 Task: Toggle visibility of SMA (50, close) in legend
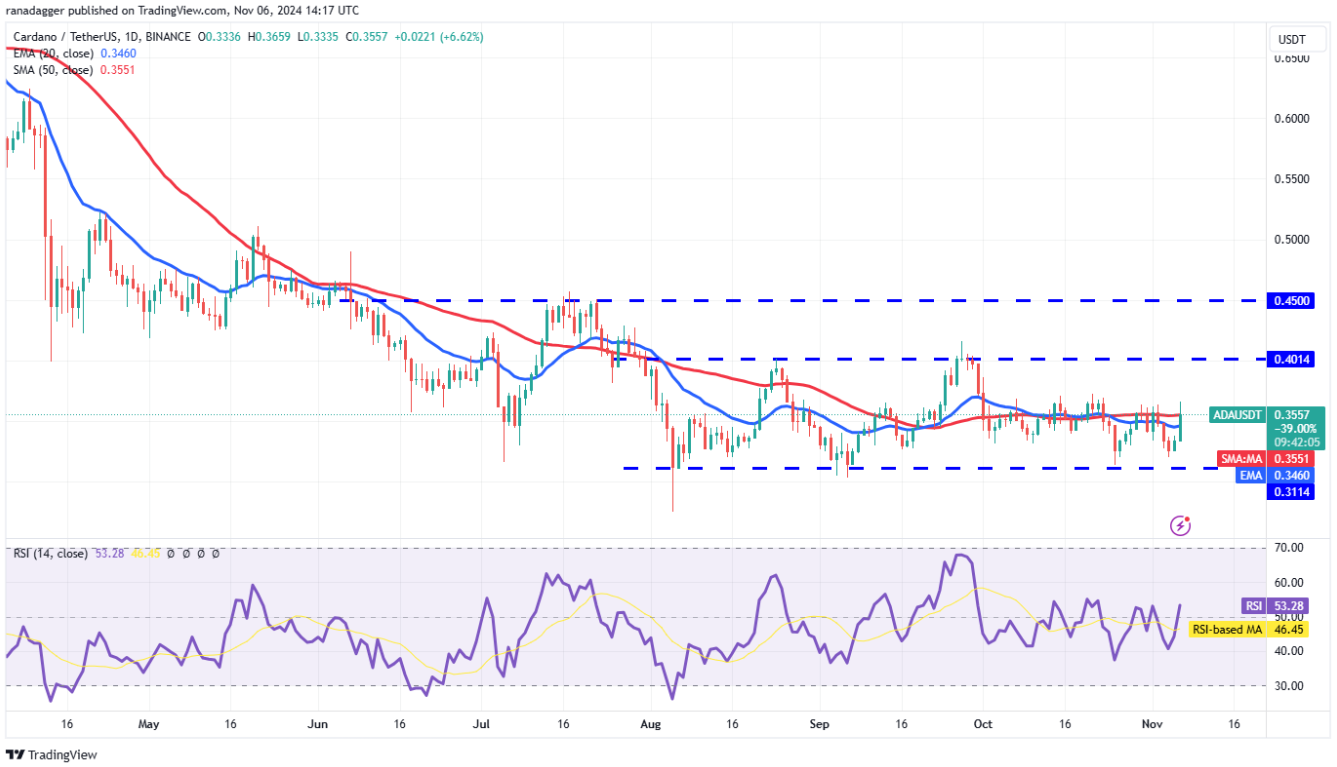[x=54, y=71]
